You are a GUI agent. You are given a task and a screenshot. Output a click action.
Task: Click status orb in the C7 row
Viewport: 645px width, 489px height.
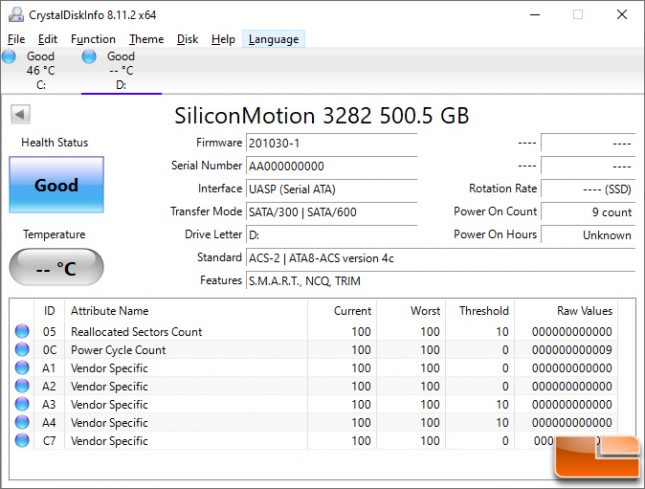tap(22, 440)
